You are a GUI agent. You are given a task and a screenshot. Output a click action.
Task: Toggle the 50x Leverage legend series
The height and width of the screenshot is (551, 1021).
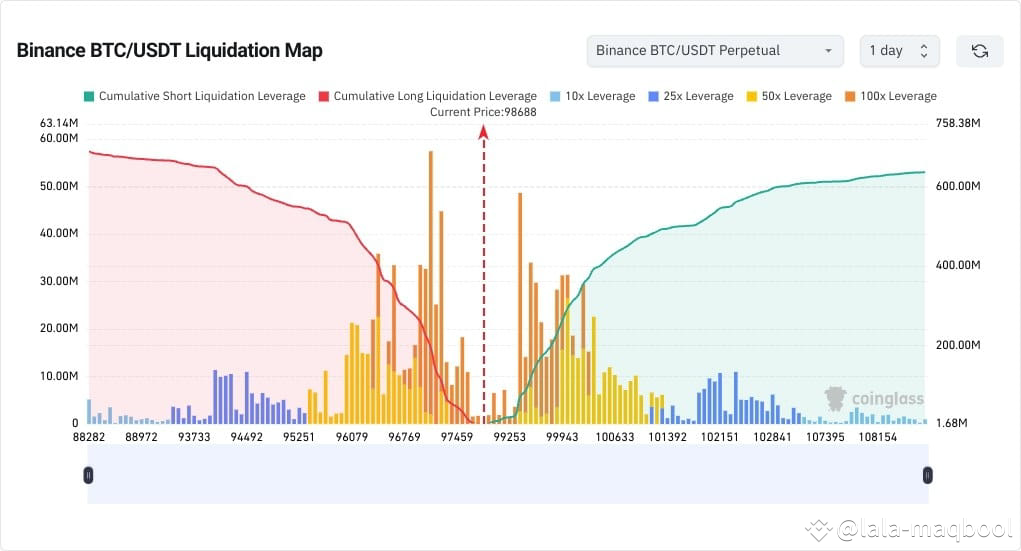click(789, 96)
